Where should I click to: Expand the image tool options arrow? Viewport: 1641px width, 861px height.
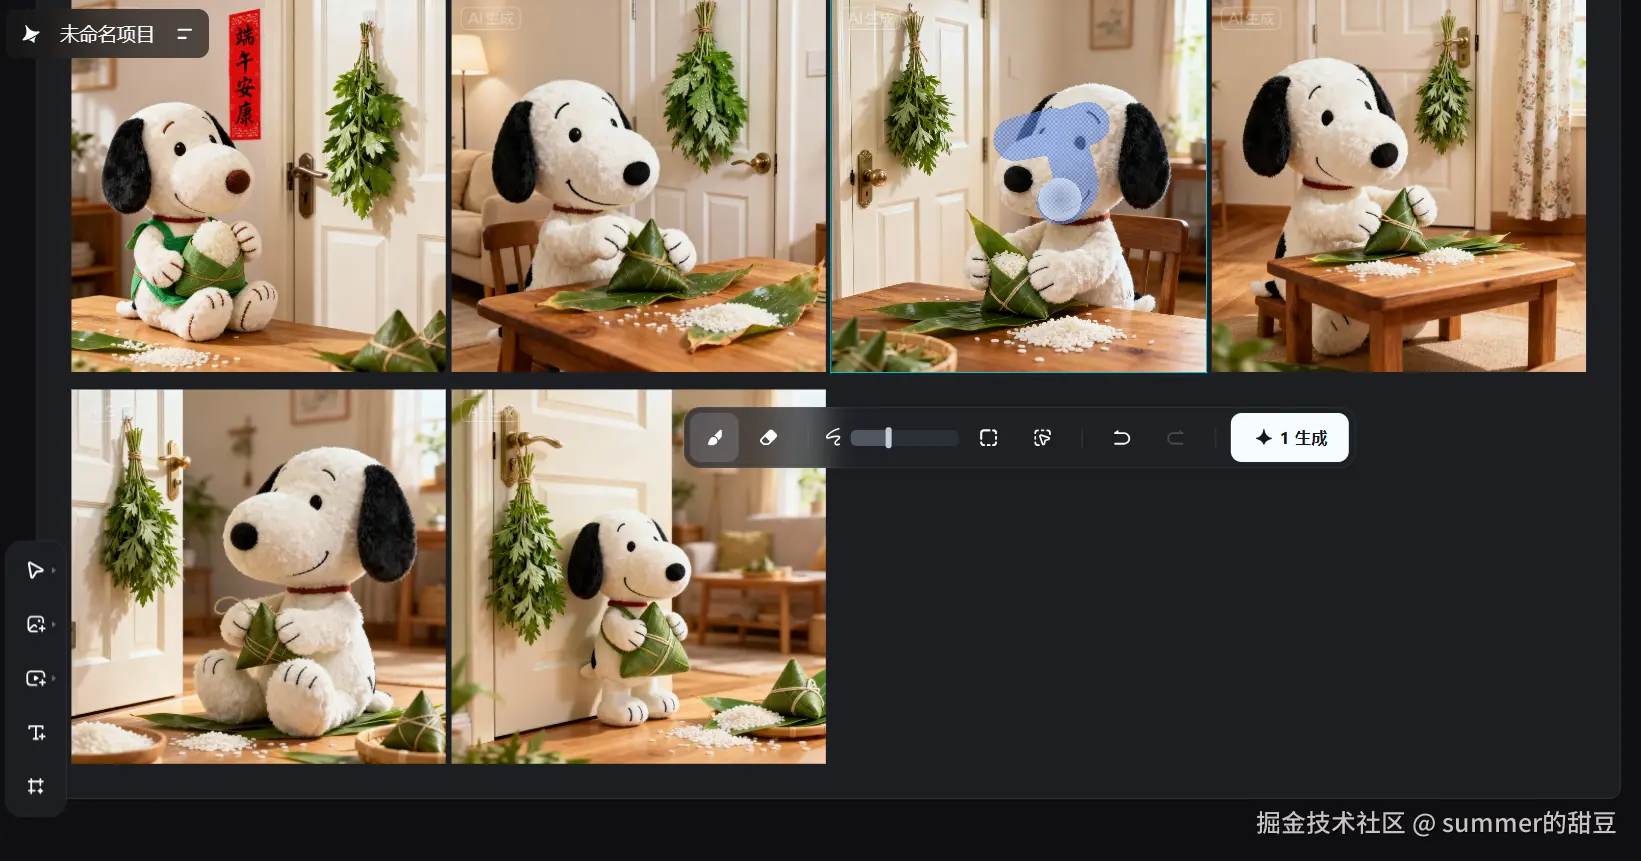point(54,624)
